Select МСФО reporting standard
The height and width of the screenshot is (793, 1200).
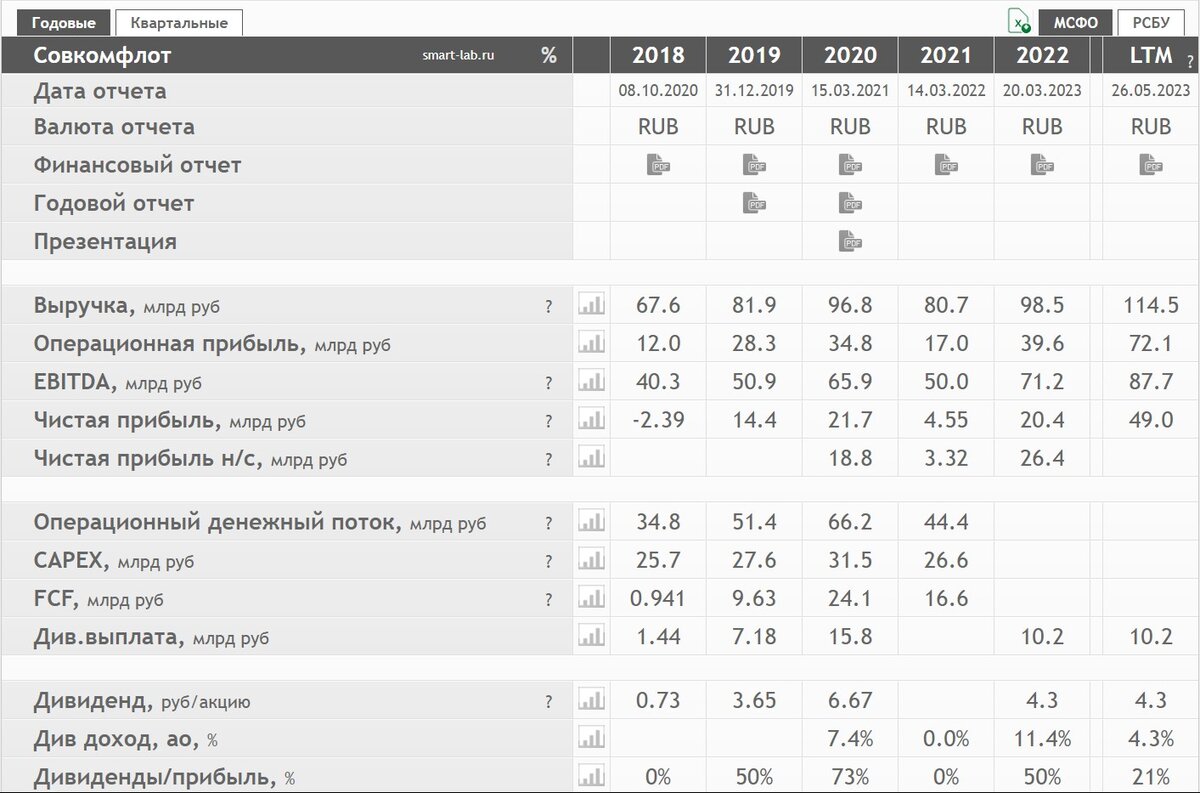click(x=1075, y=23)
